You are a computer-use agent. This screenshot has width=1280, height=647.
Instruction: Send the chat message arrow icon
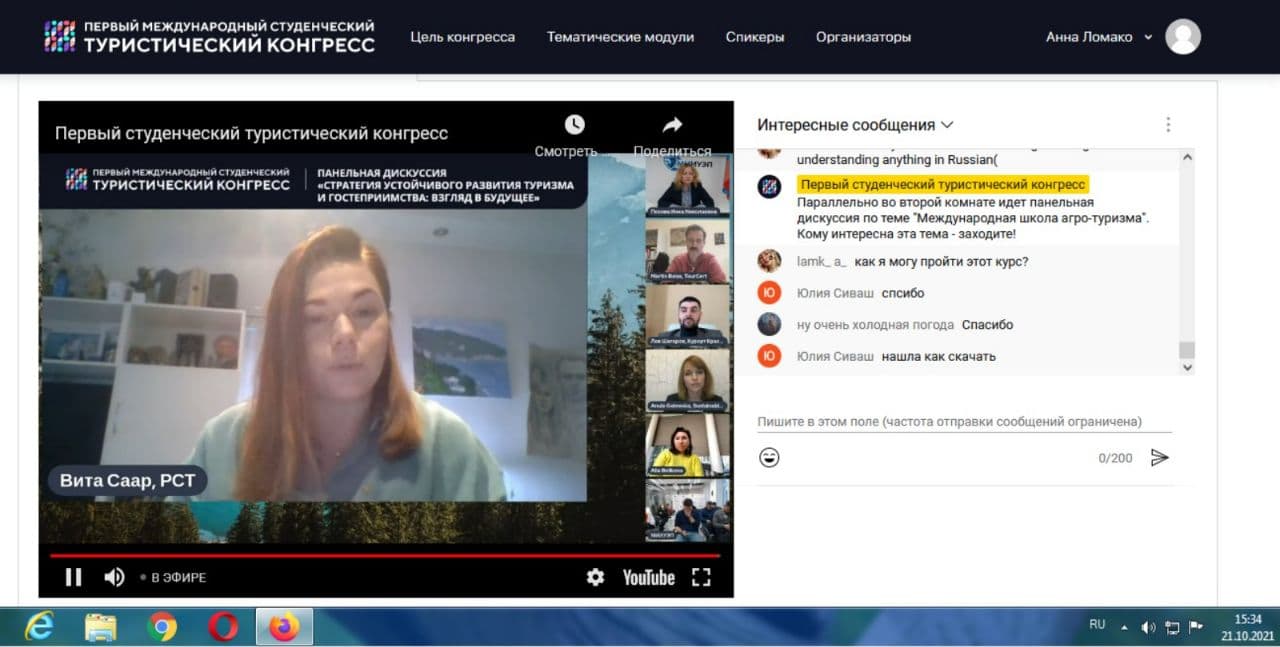[1159, 457]
